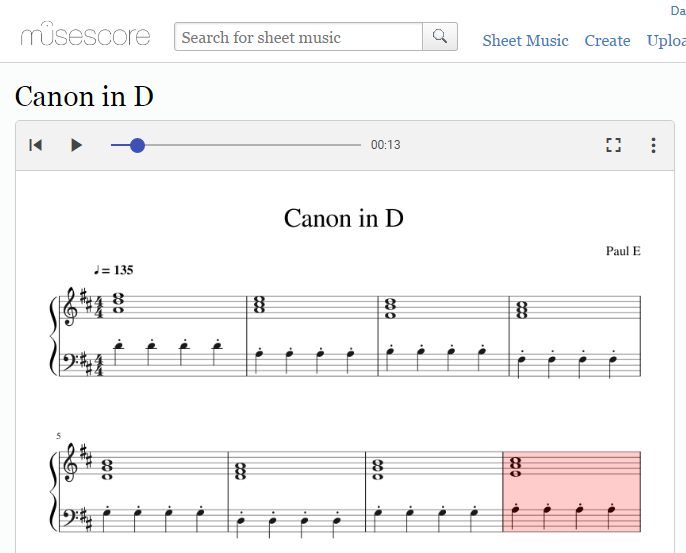686x553 pixels.
Task: Click the tempo marking 135
Action: (114, 270)
